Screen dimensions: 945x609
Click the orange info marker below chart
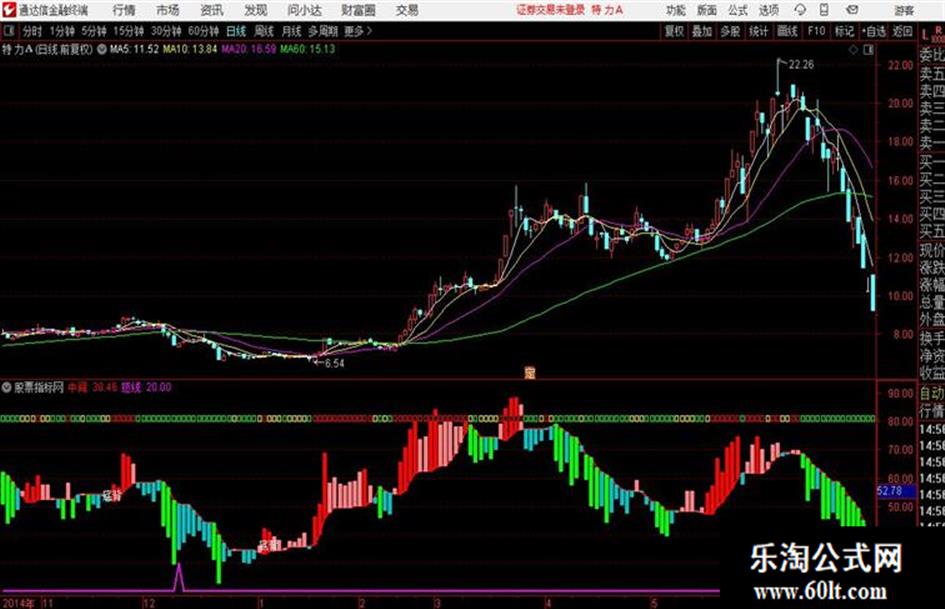[530, 373]
